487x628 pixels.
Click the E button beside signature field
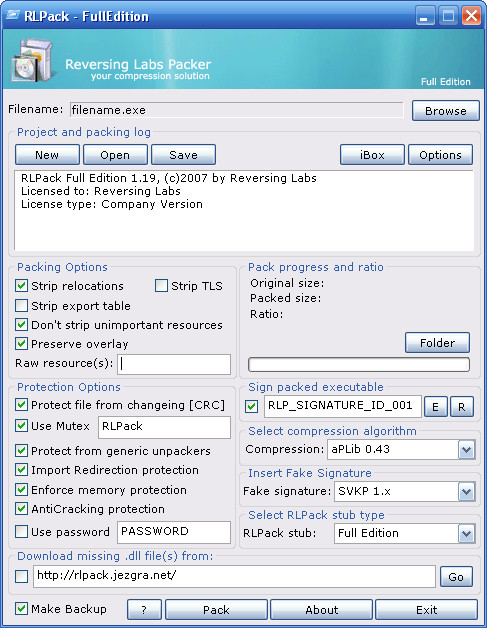pyautogui.click(x=435, y=407)
